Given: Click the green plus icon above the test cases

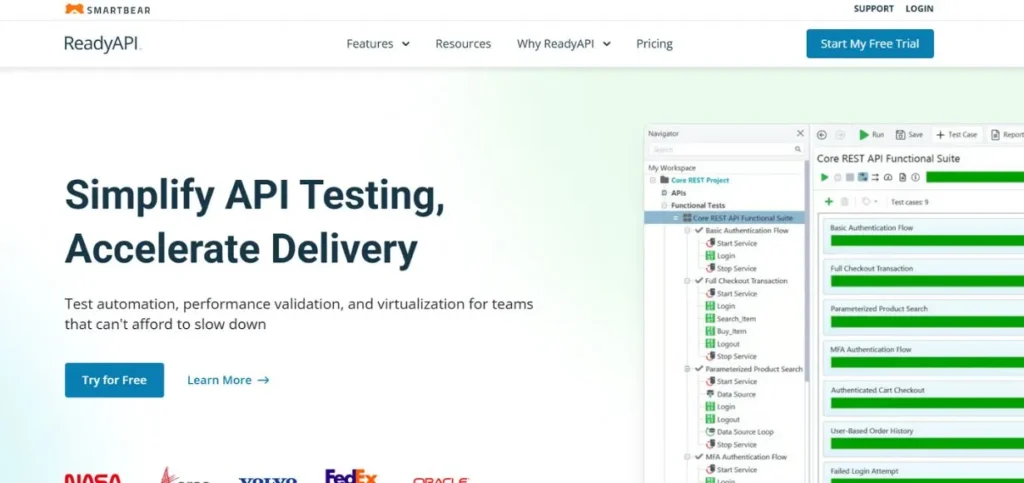Looking at the screenshot, I should point(829,202).
